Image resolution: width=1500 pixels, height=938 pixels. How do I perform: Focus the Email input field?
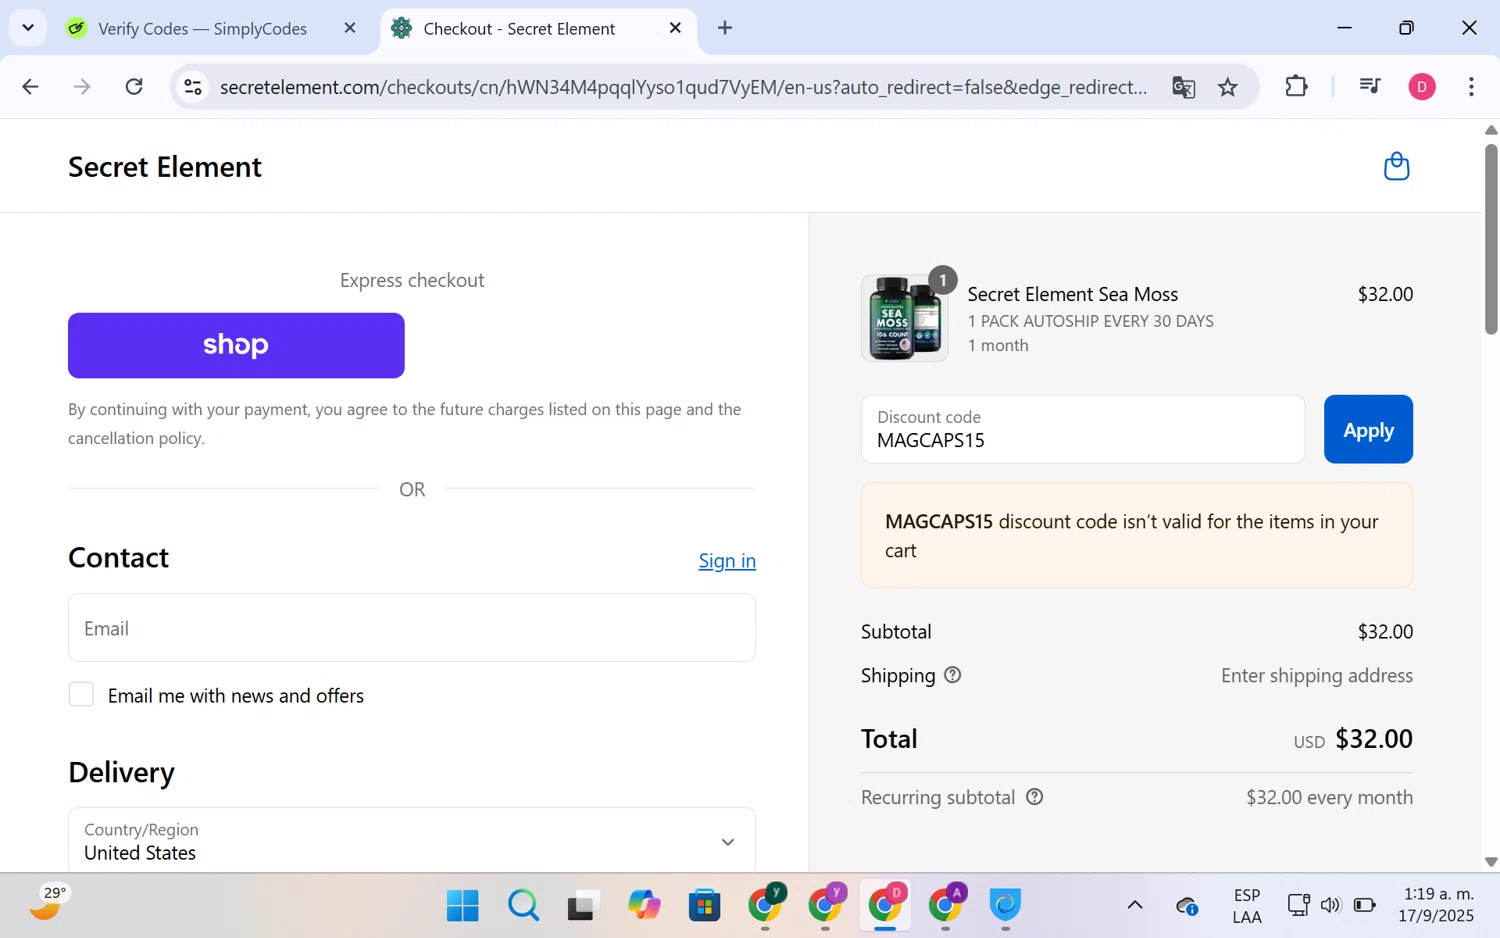(x=412, y=628)
